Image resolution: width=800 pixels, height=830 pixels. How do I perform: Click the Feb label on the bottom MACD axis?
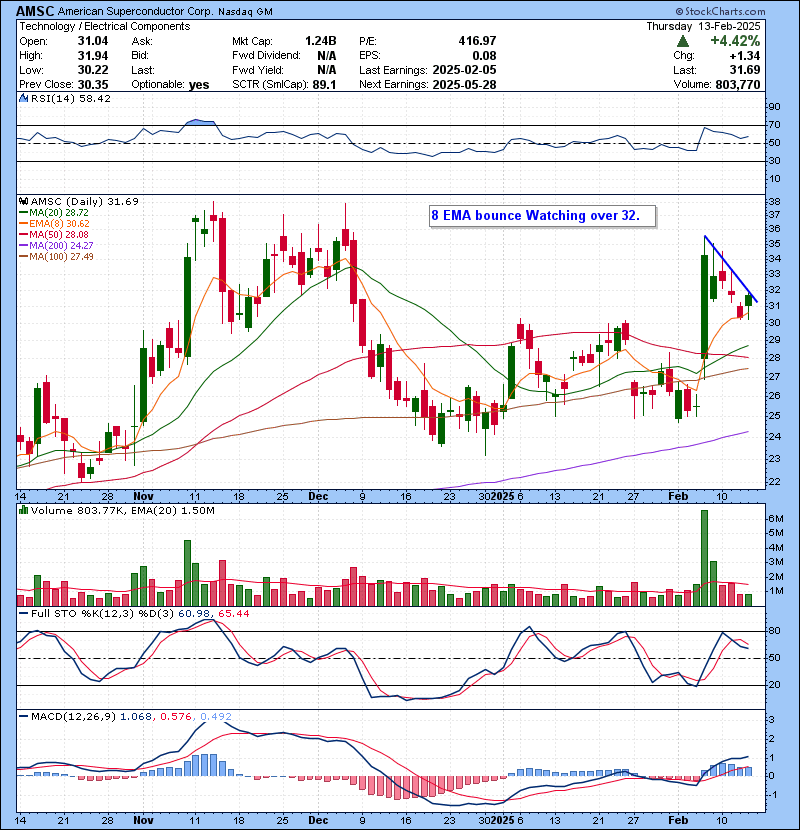(x=678, y=820)
